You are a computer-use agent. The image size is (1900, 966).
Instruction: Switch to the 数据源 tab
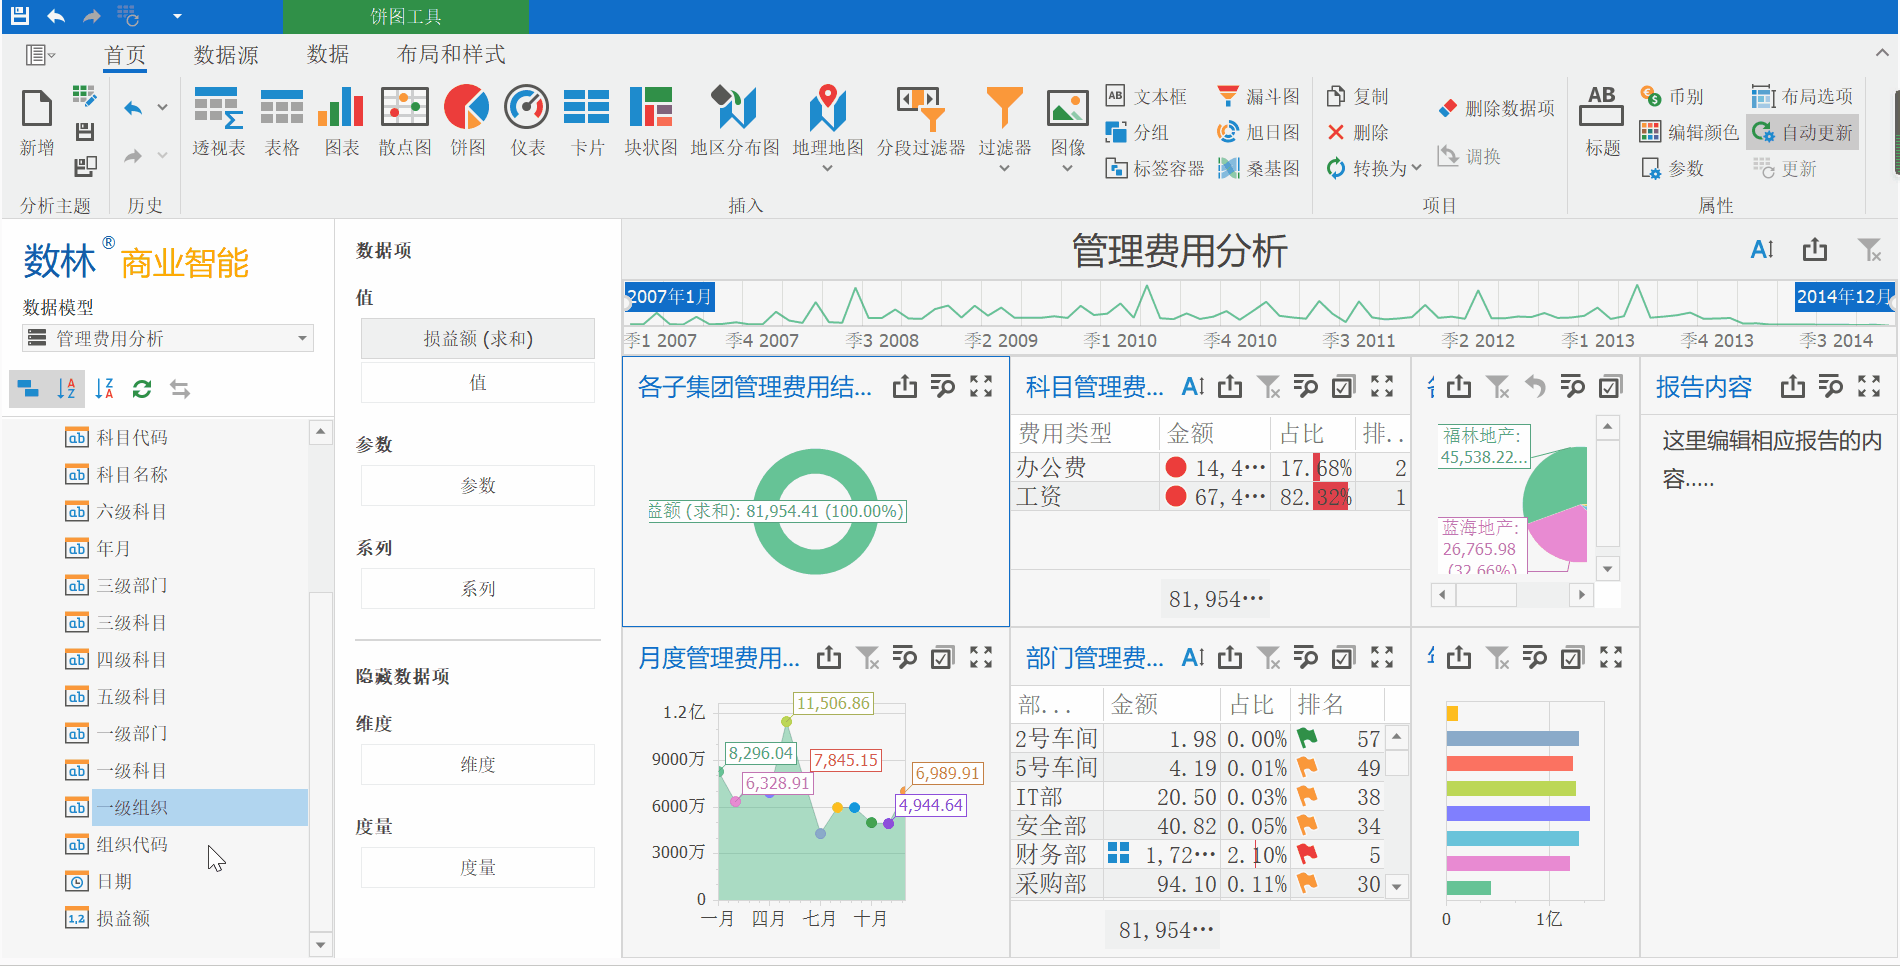pyautogui.click(x=226, y=55)
